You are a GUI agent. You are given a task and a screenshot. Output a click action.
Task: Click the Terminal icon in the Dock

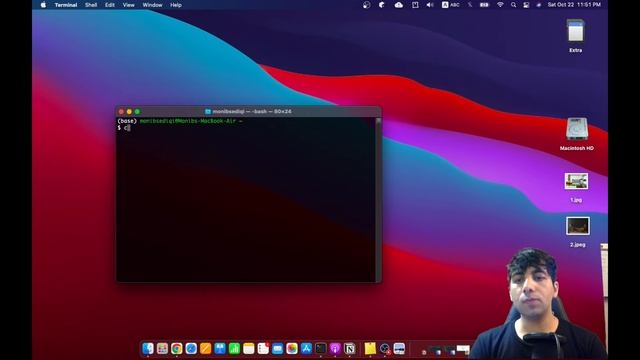click(321, 348)
